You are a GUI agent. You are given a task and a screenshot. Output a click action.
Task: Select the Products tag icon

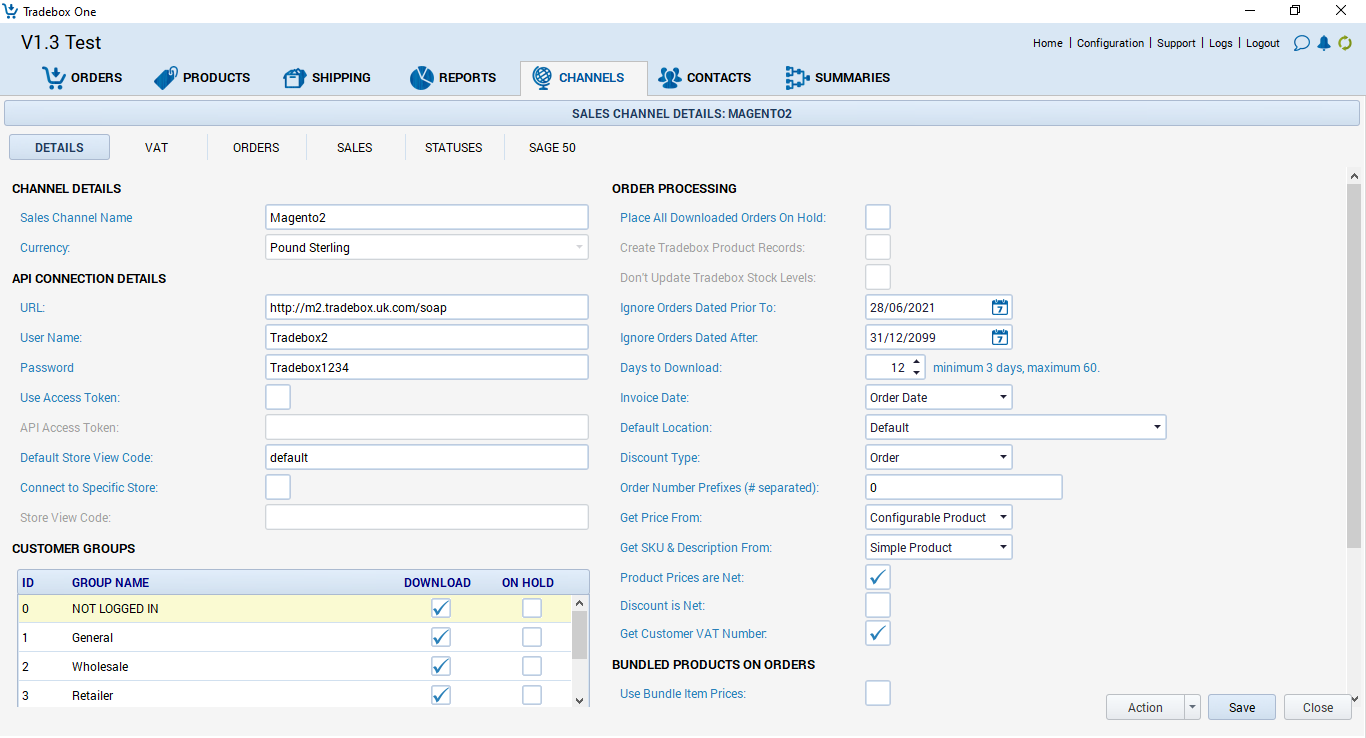tap(165, 77)
